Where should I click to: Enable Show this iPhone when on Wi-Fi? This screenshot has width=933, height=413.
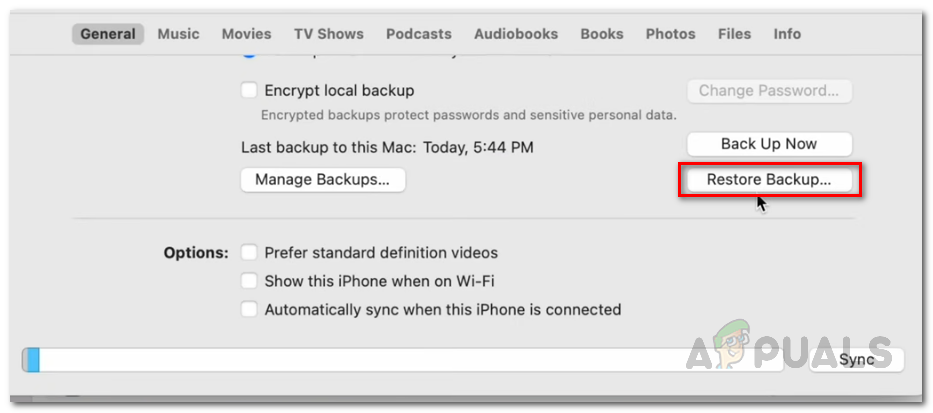[x=249, y=281]
